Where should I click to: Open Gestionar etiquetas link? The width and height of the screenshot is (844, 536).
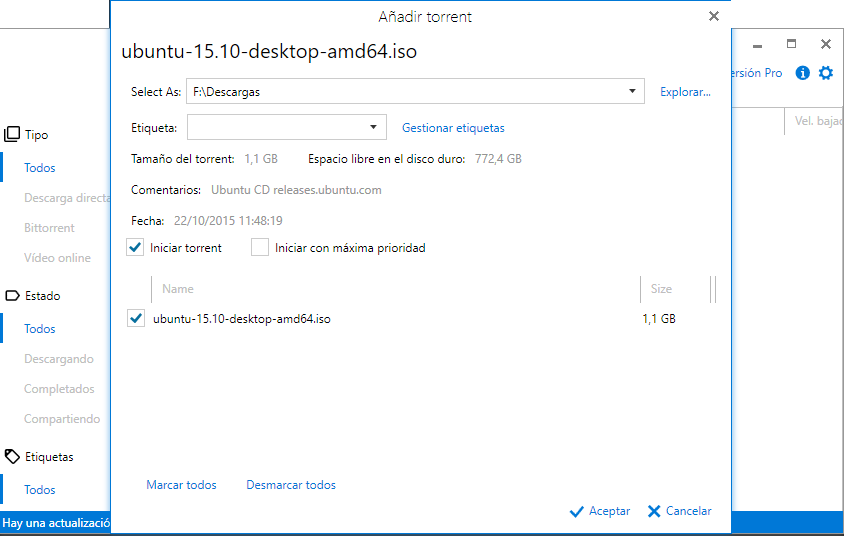[x=453, y=128]
